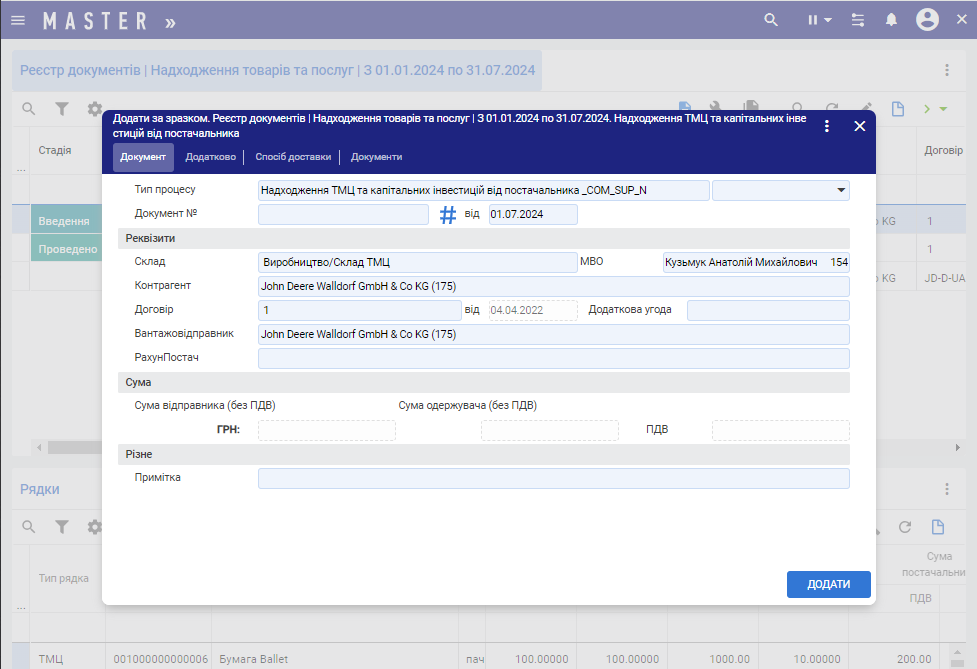The width and height of the screenshot is (977, 669).
Task: Click the hash icon to auto-number the document
Action: coord(448,215)
